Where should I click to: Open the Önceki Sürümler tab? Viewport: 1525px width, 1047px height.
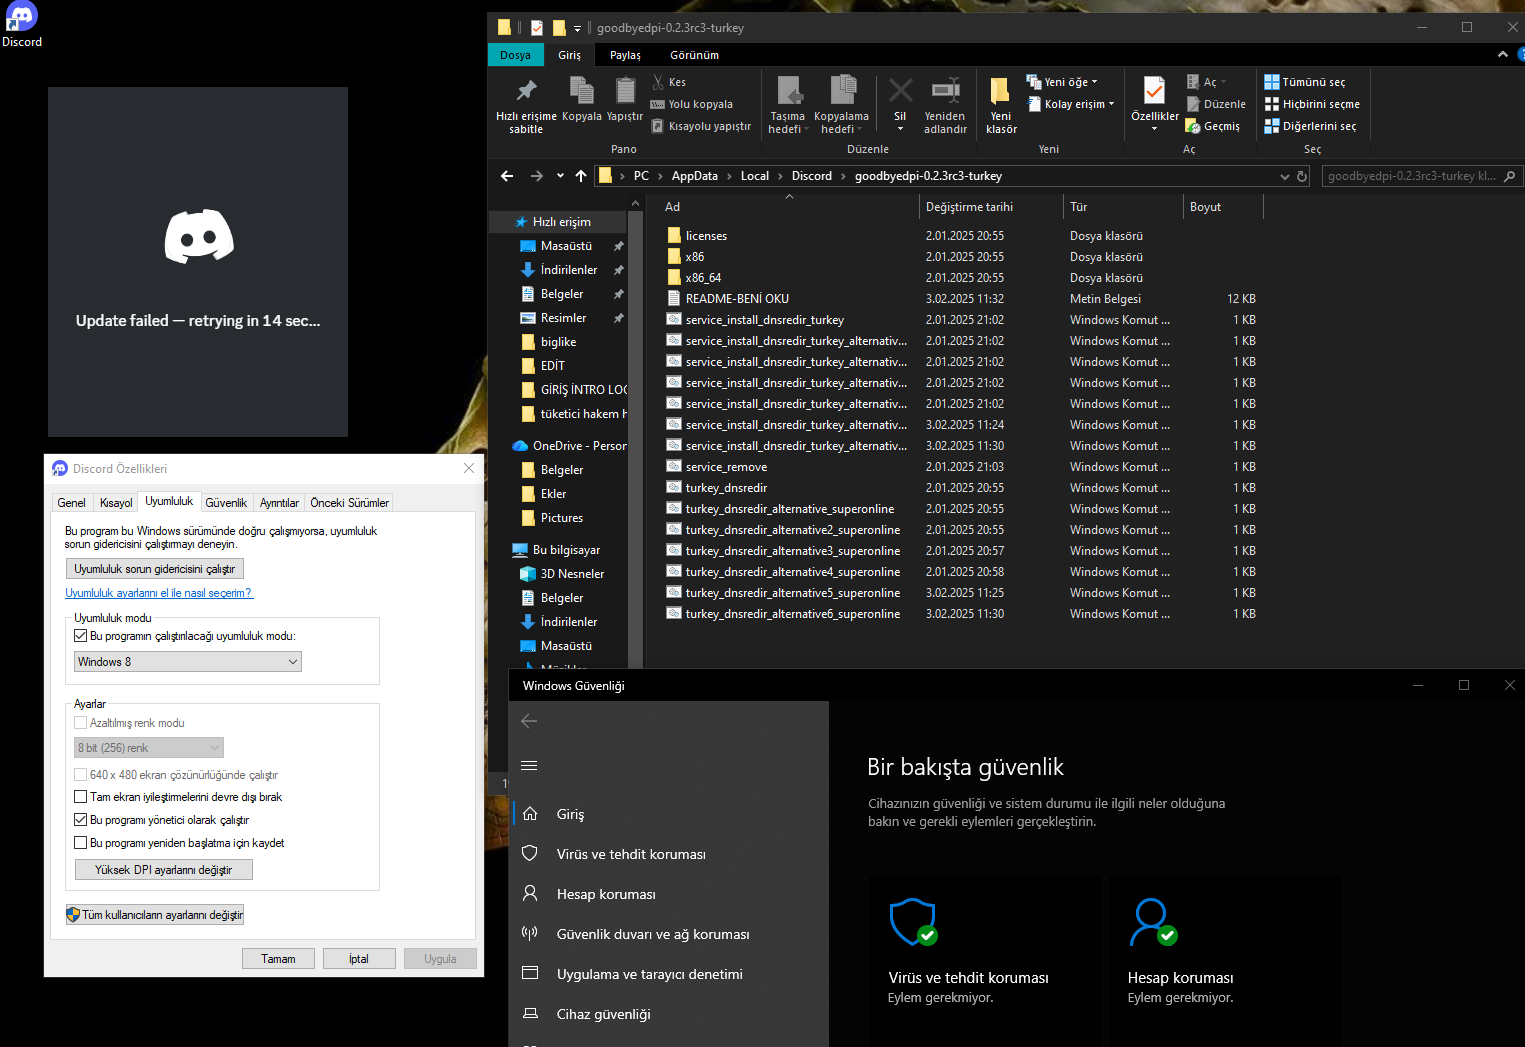click(x=349, y=503)
